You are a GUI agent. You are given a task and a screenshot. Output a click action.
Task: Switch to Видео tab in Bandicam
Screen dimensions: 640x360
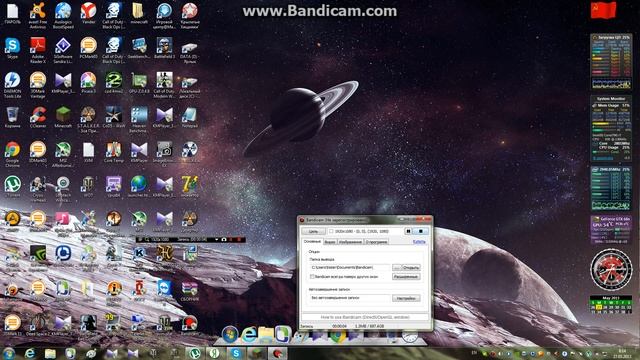pyautogui.click(x=330, y=242)
